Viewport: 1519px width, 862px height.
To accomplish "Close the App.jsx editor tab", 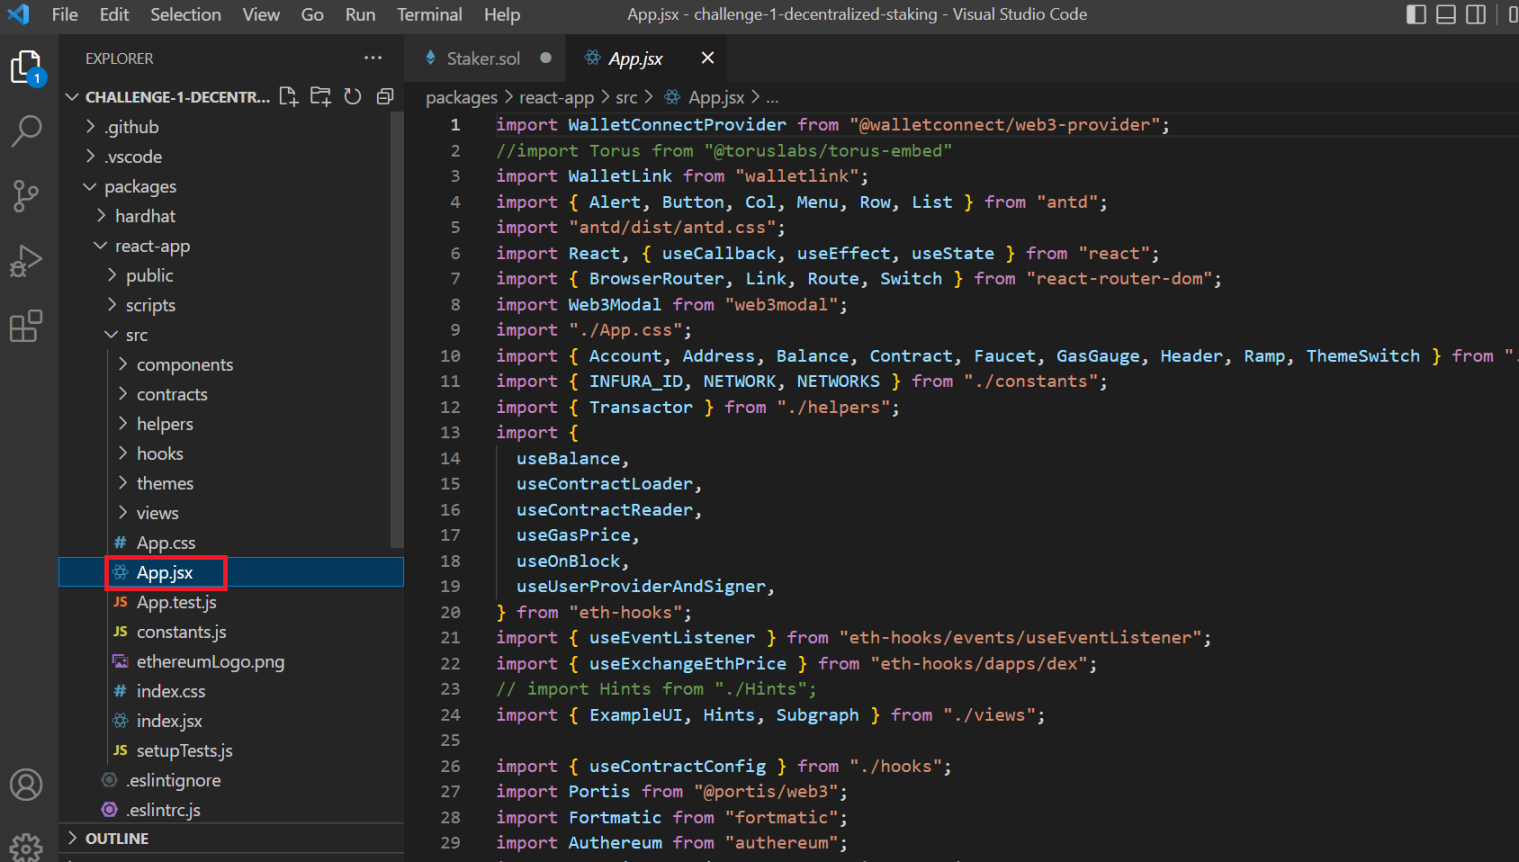I will (708, 58).
